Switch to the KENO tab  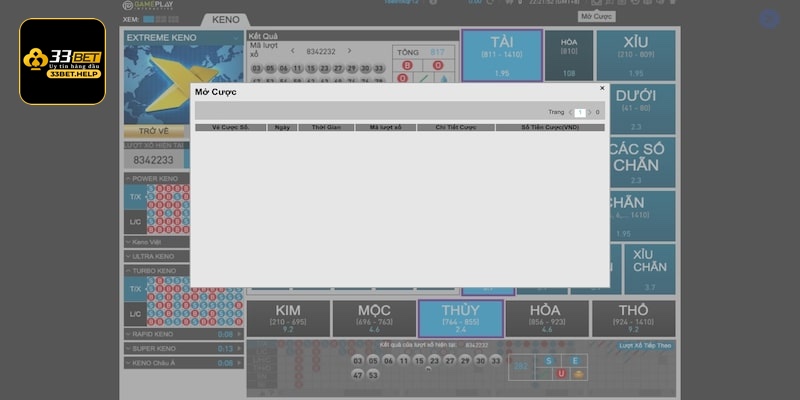click(x=225, y=19)
